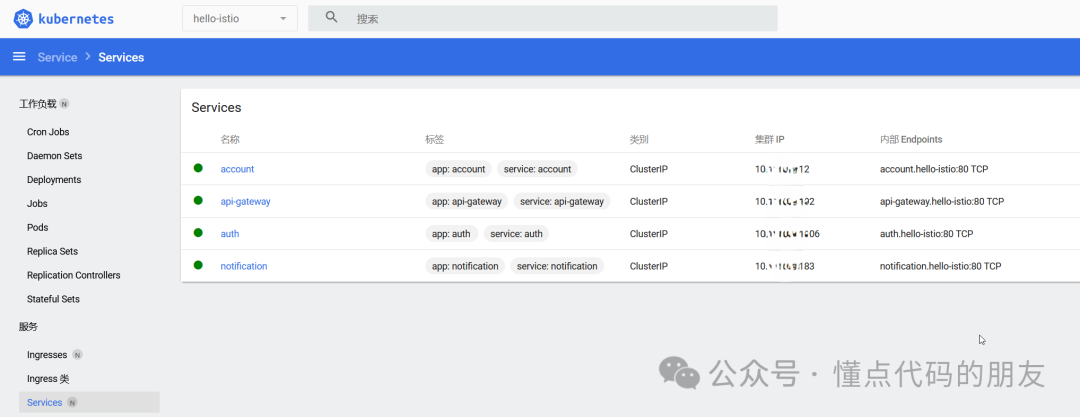Click the 工作负载 section heading
Image resolution: width=1080 pixels, height=417 pixels.
coord(37,104)
